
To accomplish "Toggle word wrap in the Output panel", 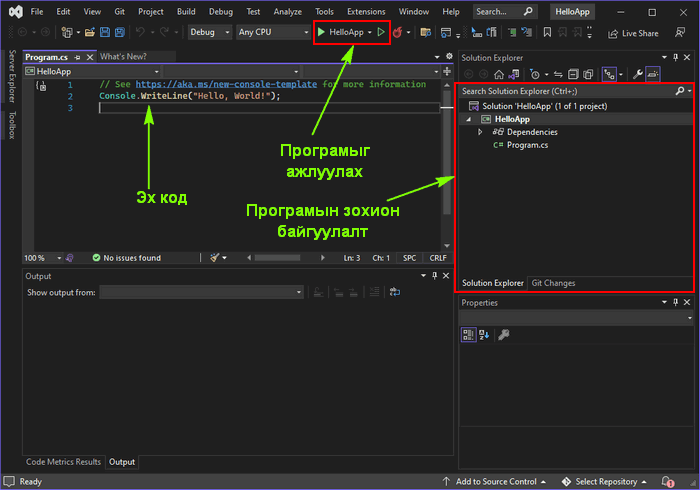I will click(x=395, y=292).
